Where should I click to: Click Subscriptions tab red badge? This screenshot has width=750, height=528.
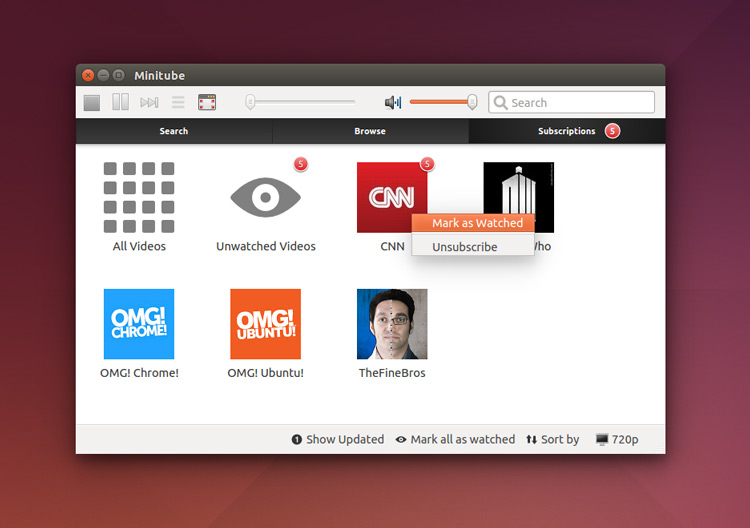[612, 131]
